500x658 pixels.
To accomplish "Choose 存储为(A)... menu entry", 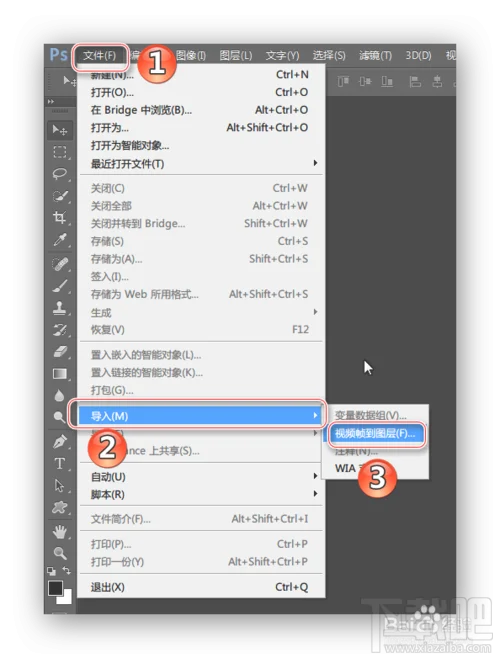I will (200, 259).
